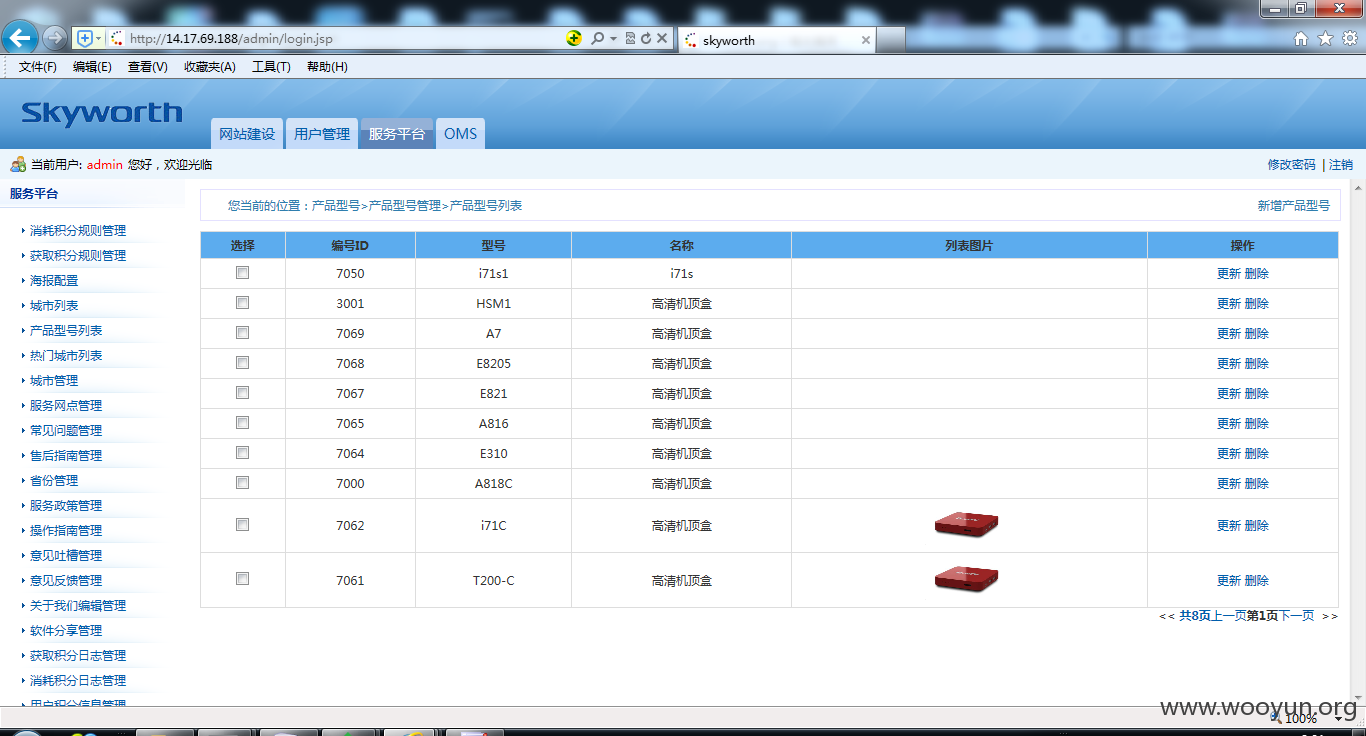Click the browser forward arrow button
The height and width of the screenshot is (736, 1366).
tap(54, 39)
